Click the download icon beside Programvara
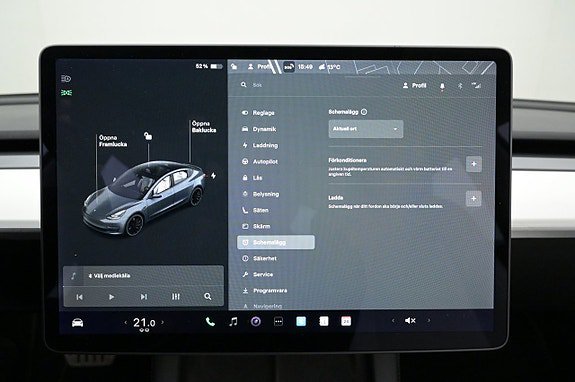 tap(245, 290)
